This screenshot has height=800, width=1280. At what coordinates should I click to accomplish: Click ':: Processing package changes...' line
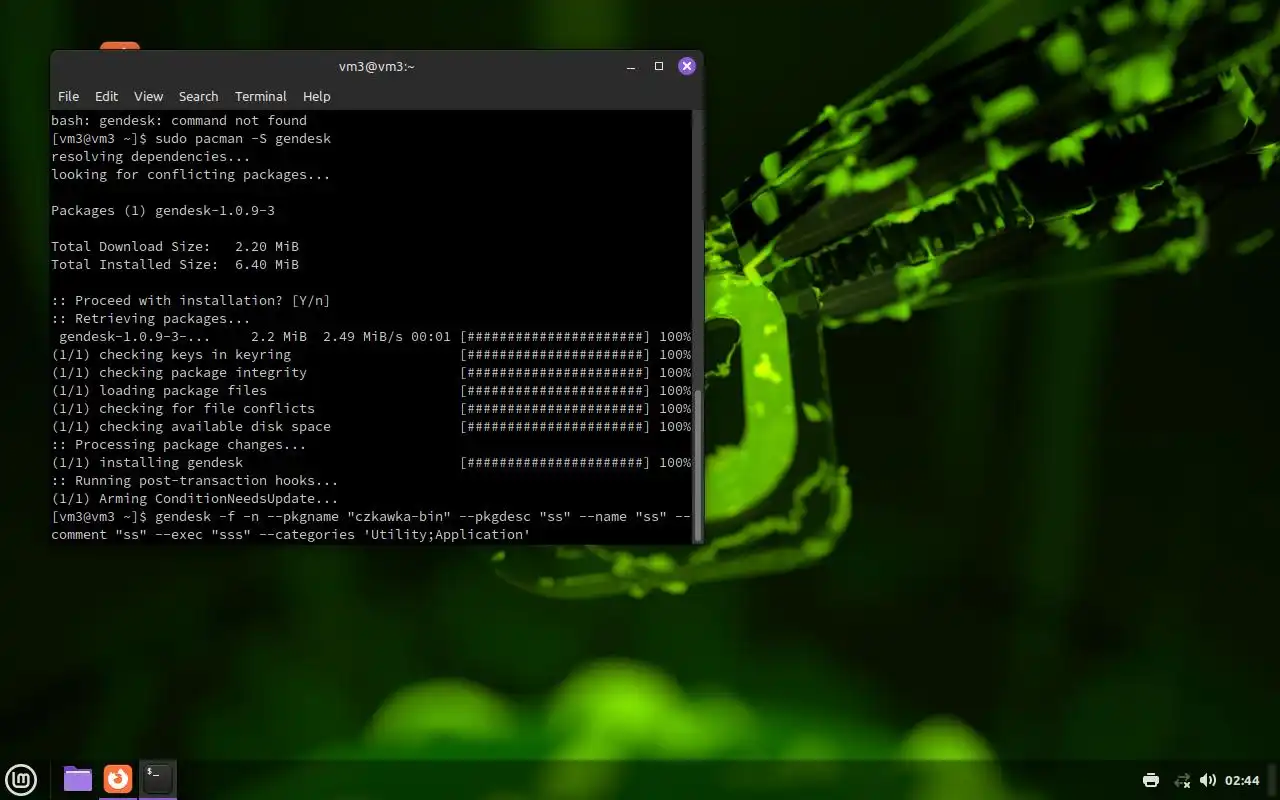179,444
